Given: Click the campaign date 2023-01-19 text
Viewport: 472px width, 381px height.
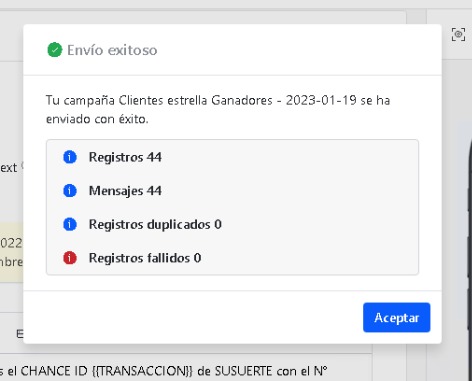Looking at the screenshot, I should point(321,100).
